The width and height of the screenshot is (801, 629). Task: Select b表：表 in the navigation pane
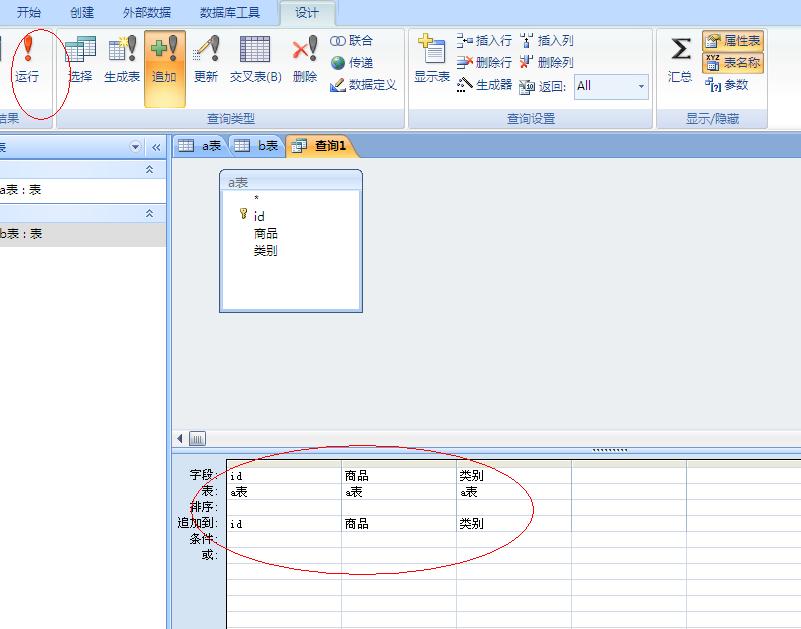click(82, 234)
